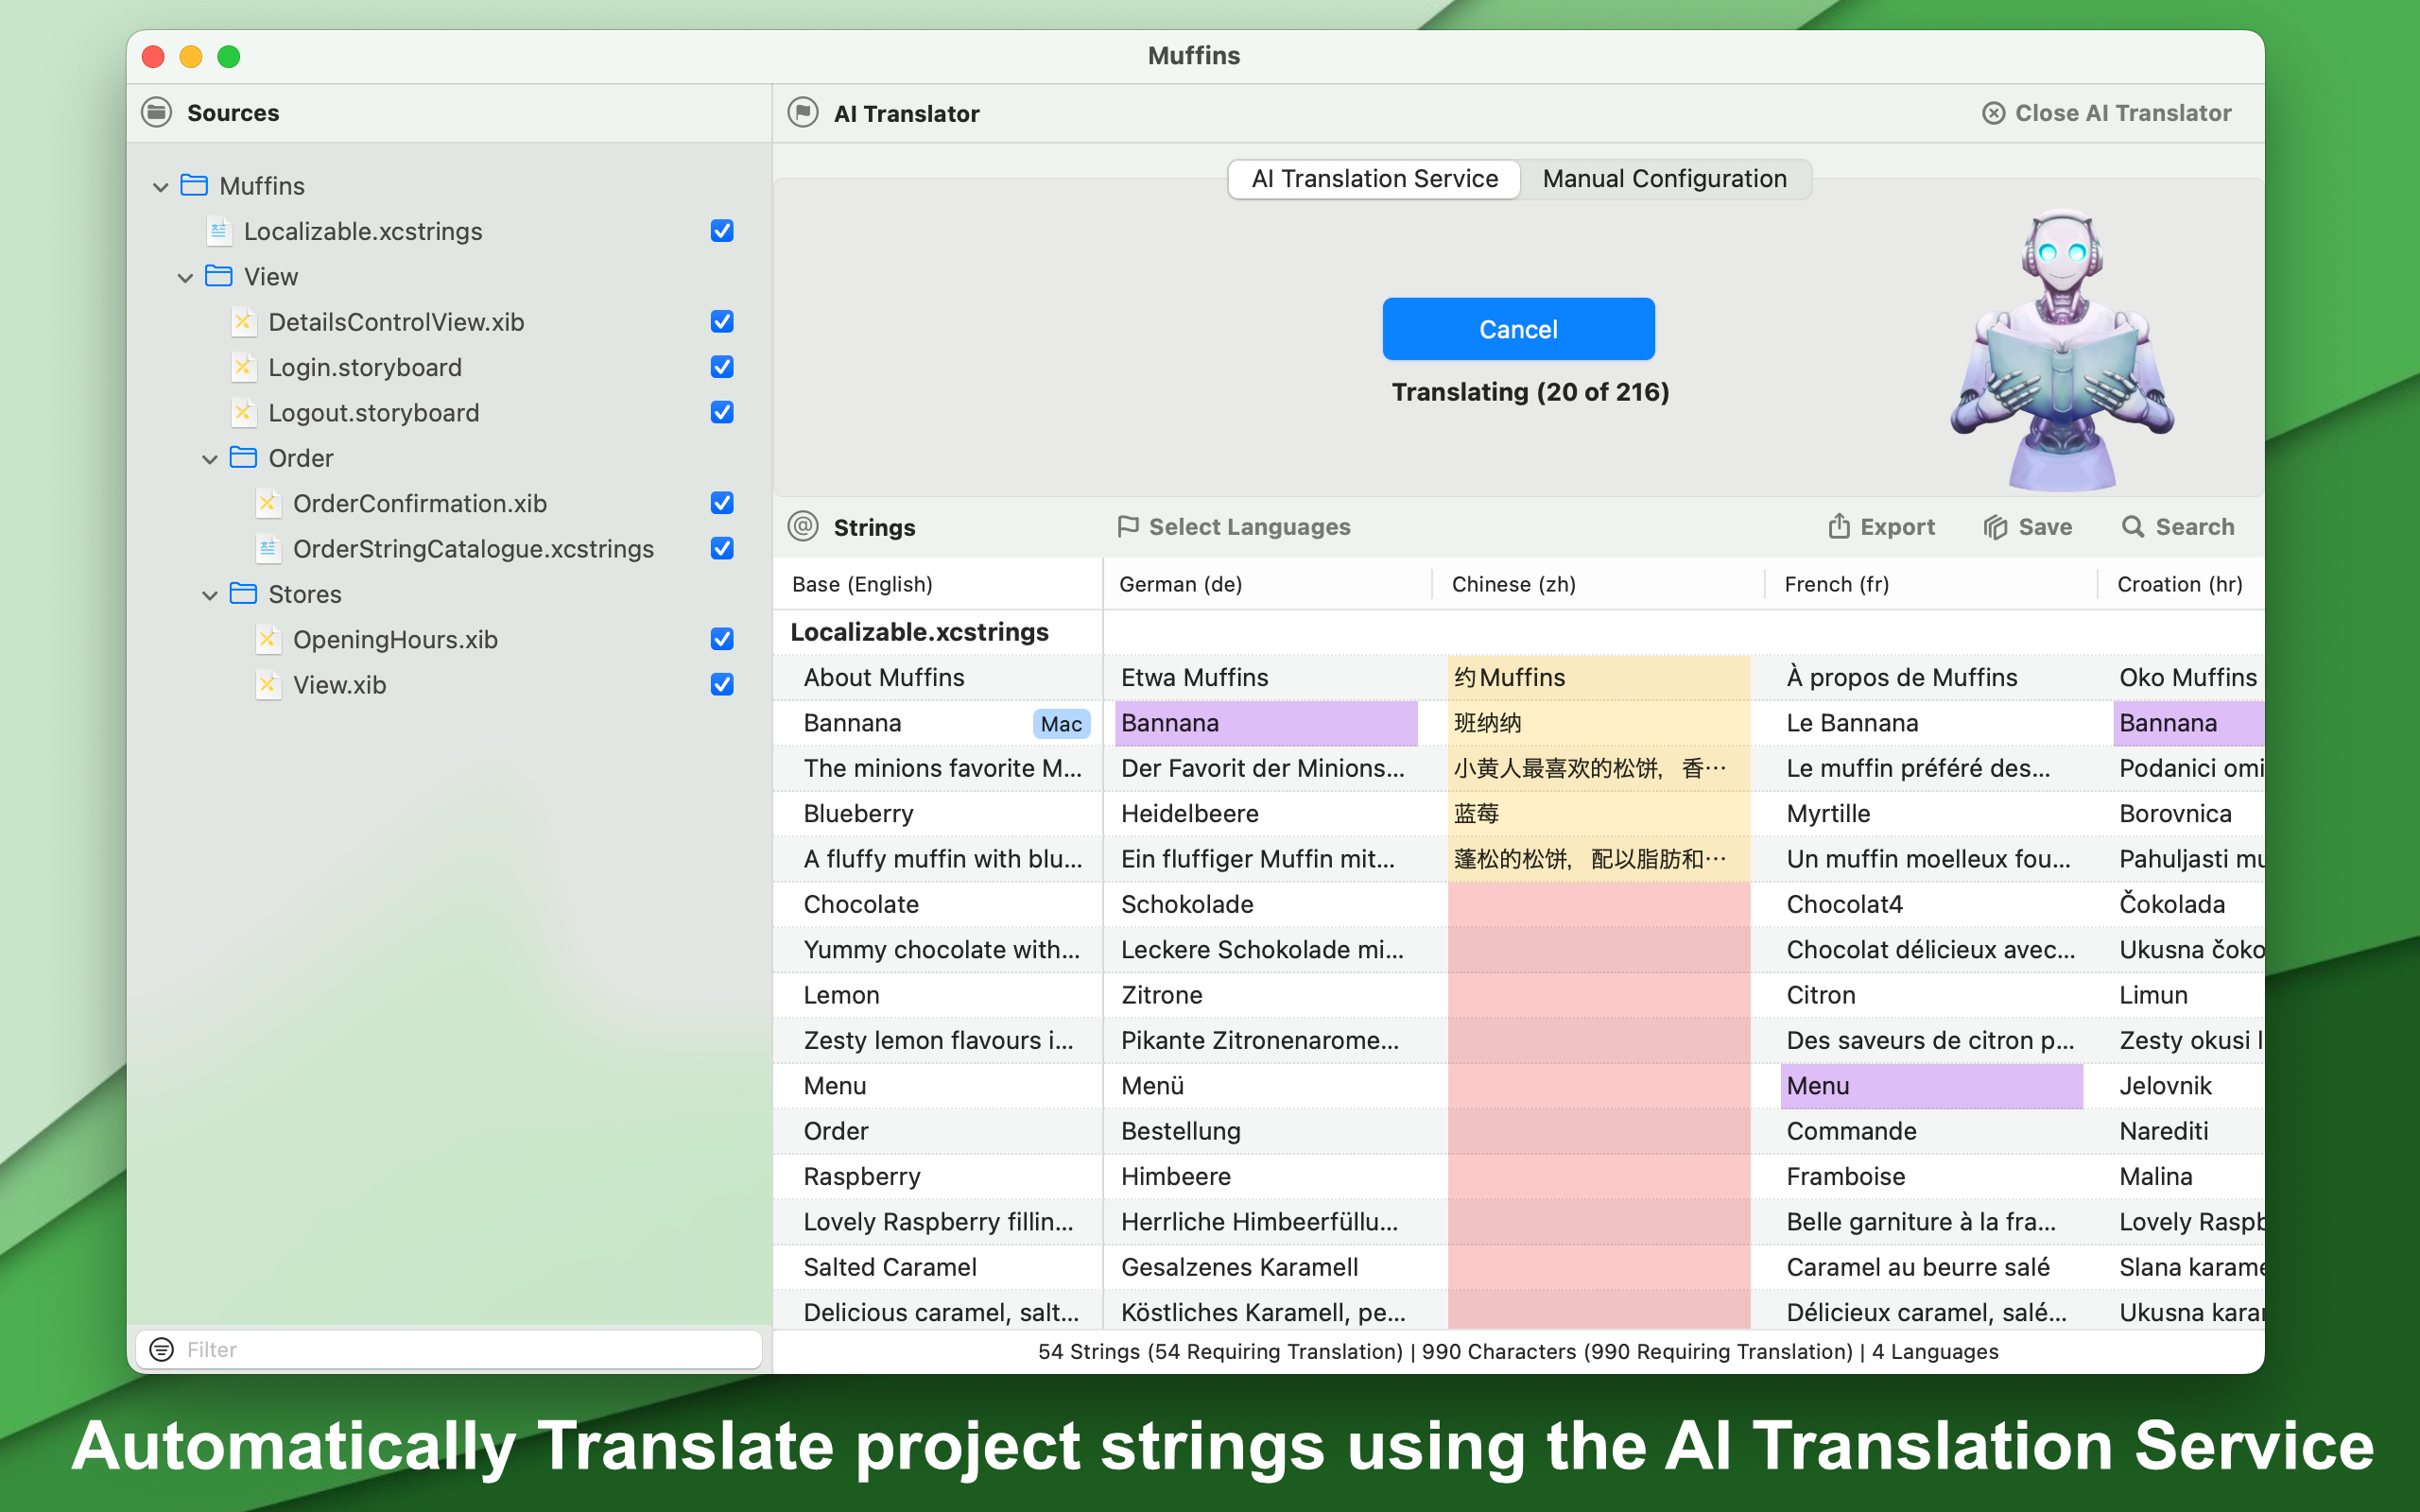The image size is (2420, 1512).
Task: Click the Logout.storyboard file icon
Action: pyautogui.click(x=243, y=412)
